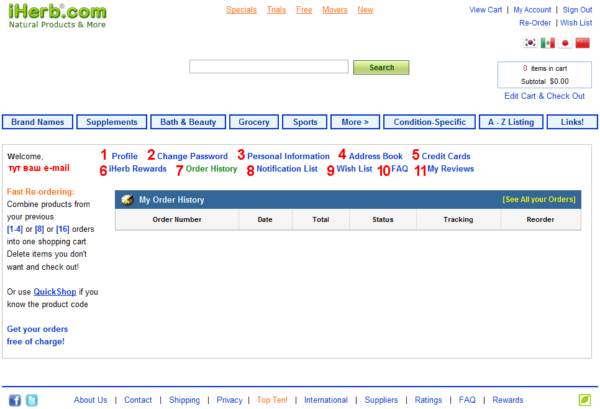Image resolution: width=600 pixels, height=409 pixels.
Task: Go to Address Book tab
Action: coord(375,156)
